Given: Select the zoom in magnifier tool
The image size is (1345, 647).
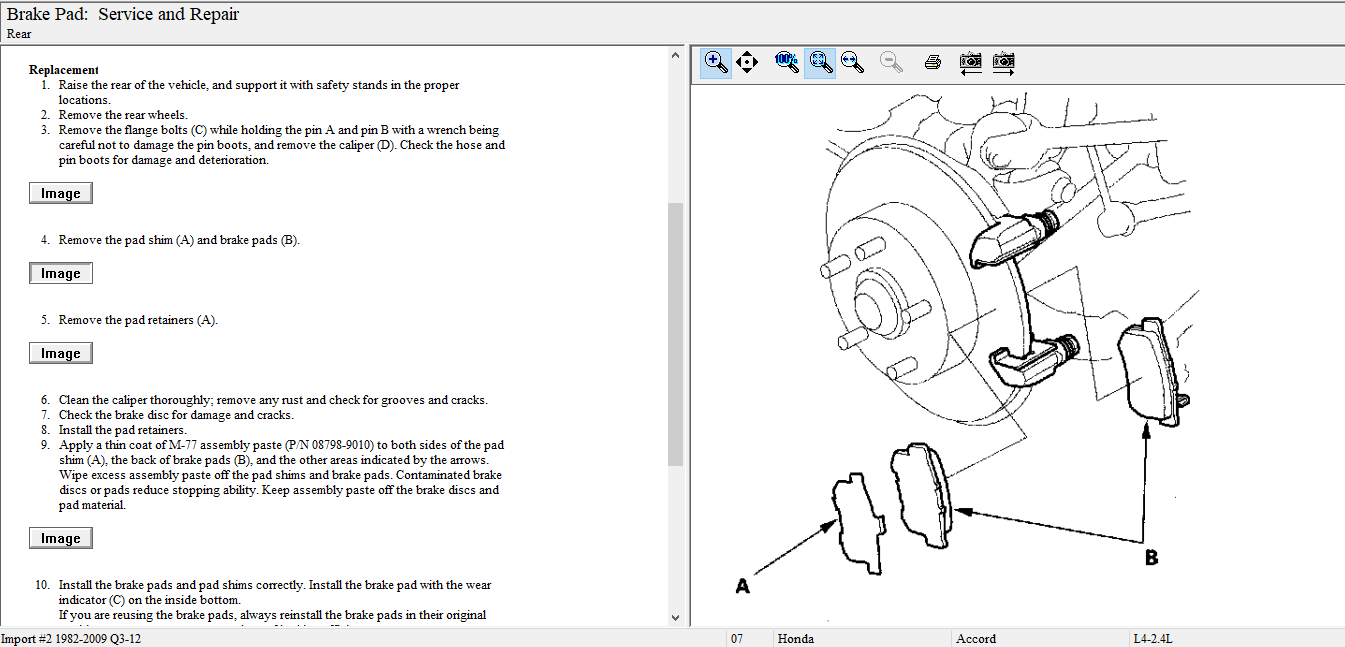Looking at the screenshot, I should point(716,62).
